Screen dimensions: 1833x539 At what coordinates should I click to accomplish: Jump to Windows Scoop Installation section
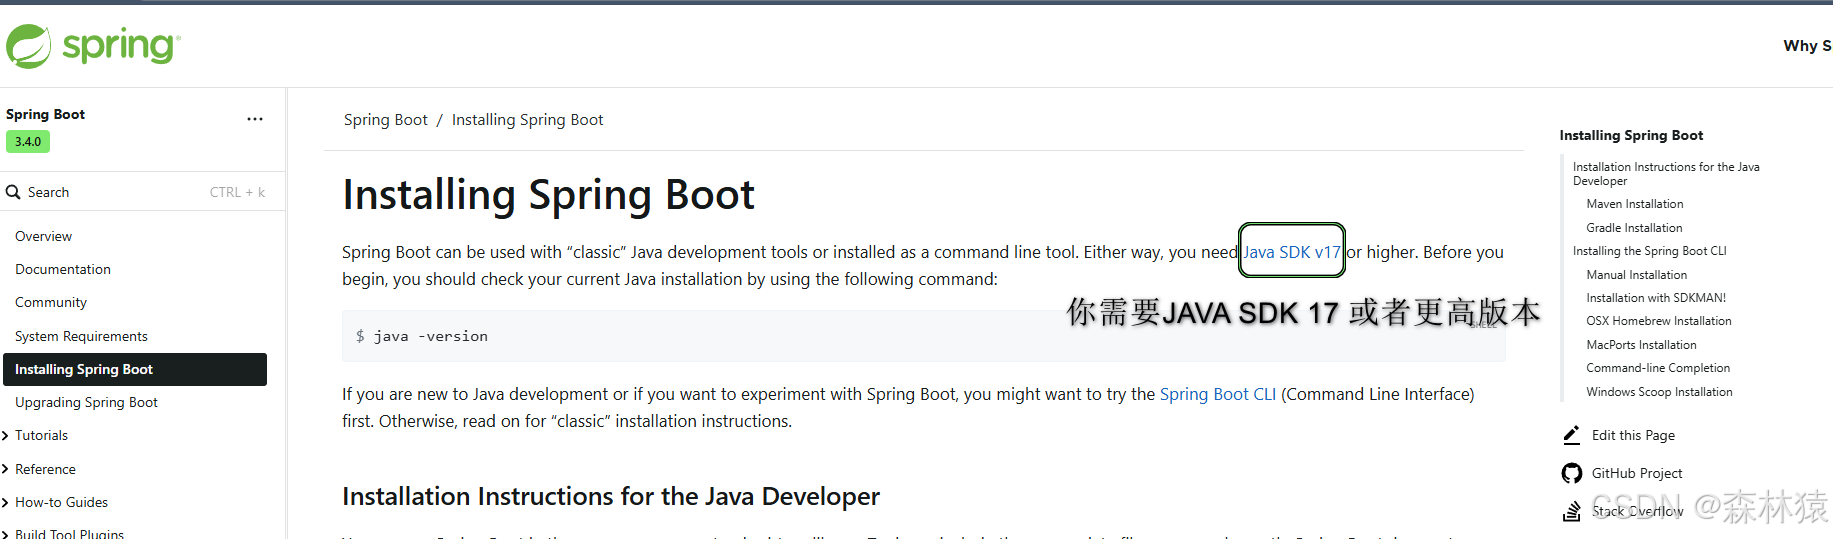1659,392
